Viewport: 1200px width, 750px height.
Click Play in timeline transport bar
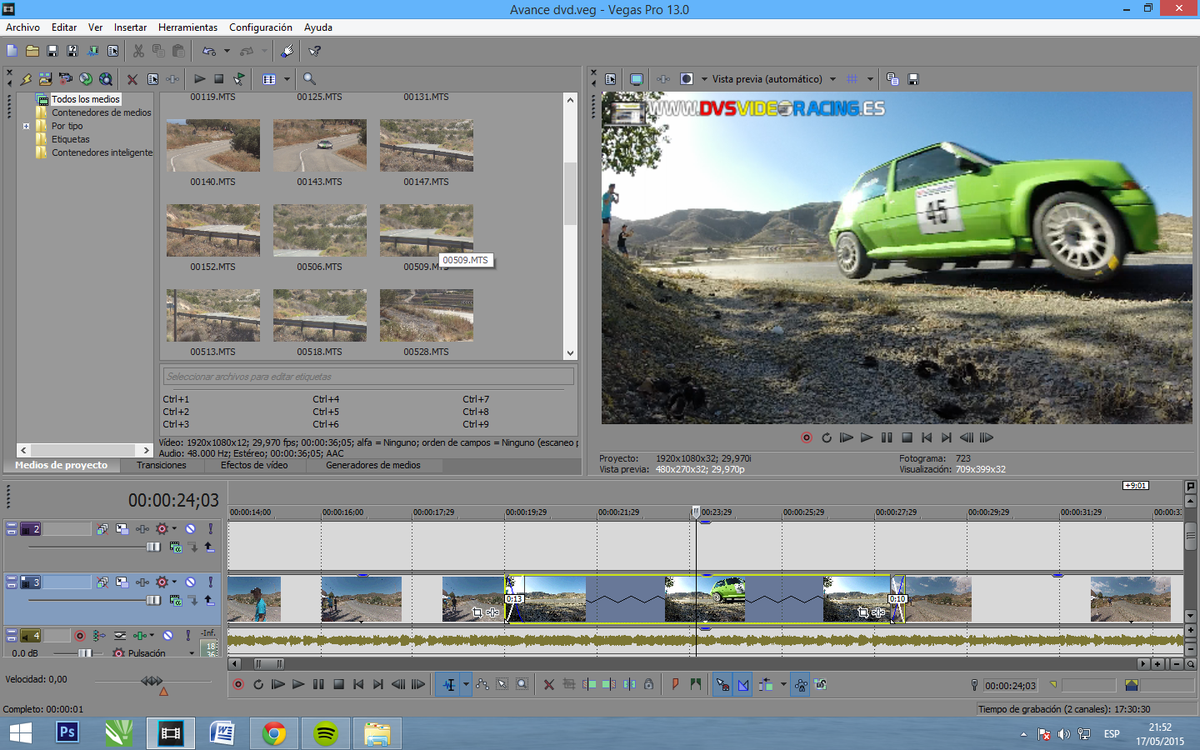click(298, 685)
